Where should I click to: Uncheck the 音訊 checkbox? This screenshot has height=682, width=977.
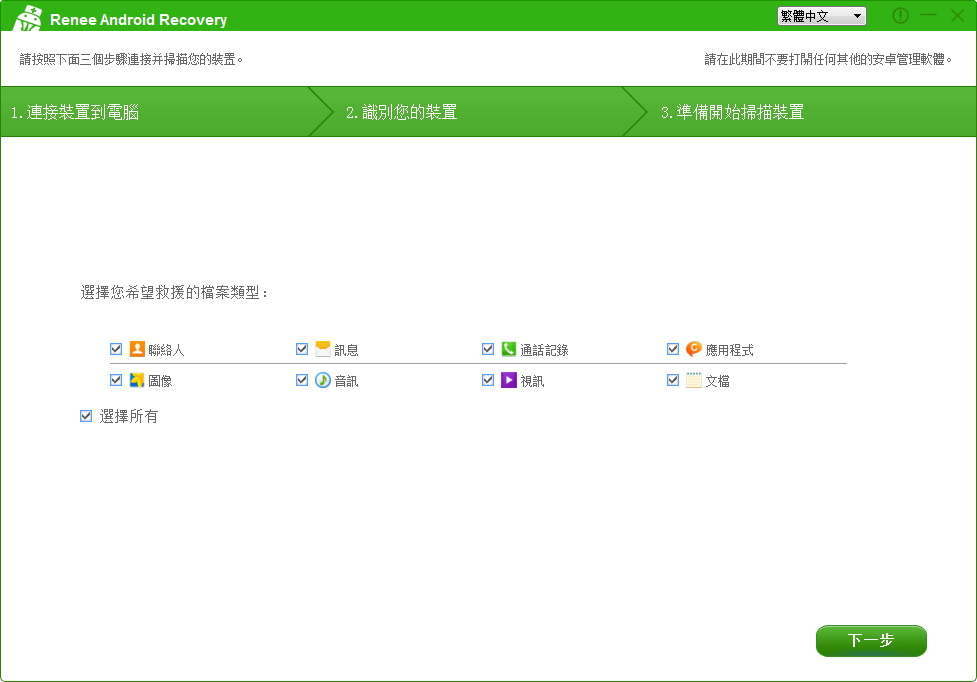tap(302, 380)
